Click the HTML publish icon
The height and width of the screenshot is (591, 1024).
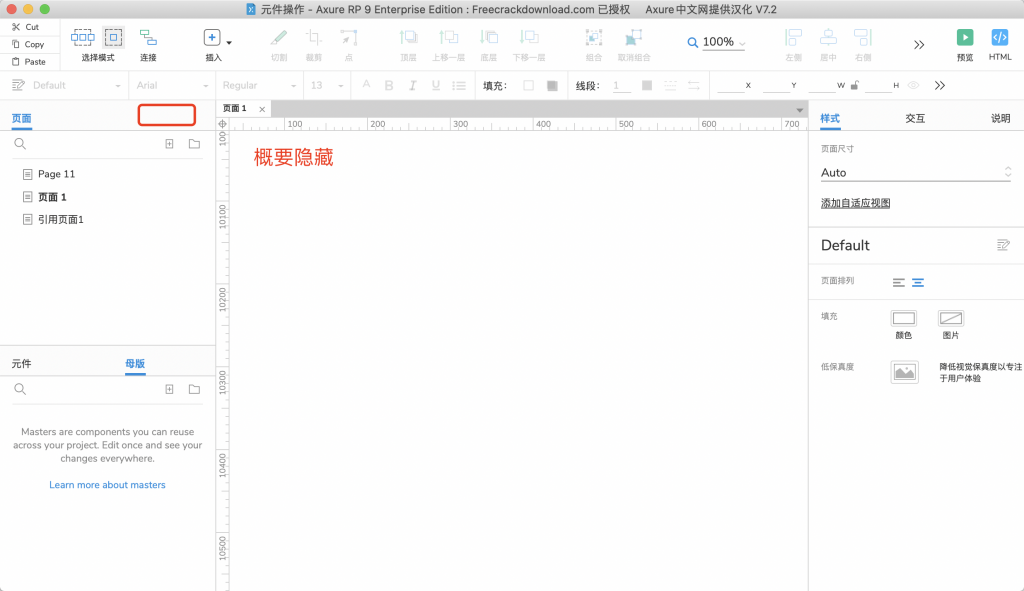pos(999,38)
